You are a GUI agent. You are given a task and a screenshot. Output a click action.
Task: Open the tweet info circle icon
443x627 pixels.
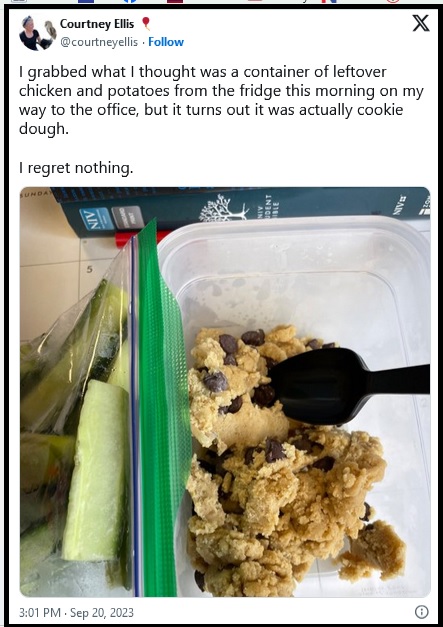(x=421, y=612)
